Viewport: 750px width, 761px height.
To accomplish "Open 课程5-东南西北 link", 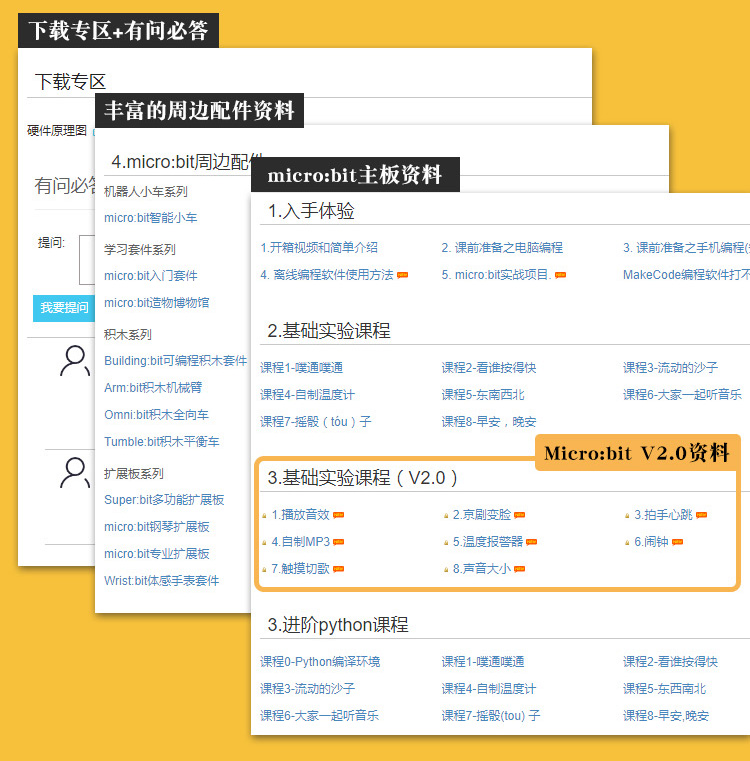I will coord(483,395).
